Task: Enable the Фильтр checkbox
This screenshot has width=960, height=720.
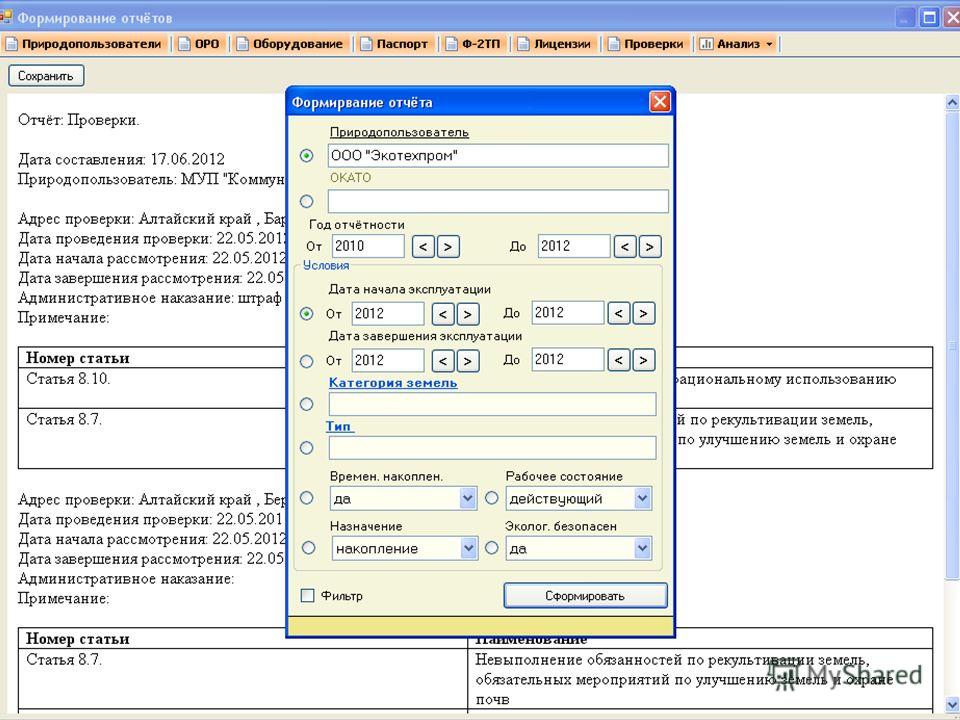Action: point(307,596)
